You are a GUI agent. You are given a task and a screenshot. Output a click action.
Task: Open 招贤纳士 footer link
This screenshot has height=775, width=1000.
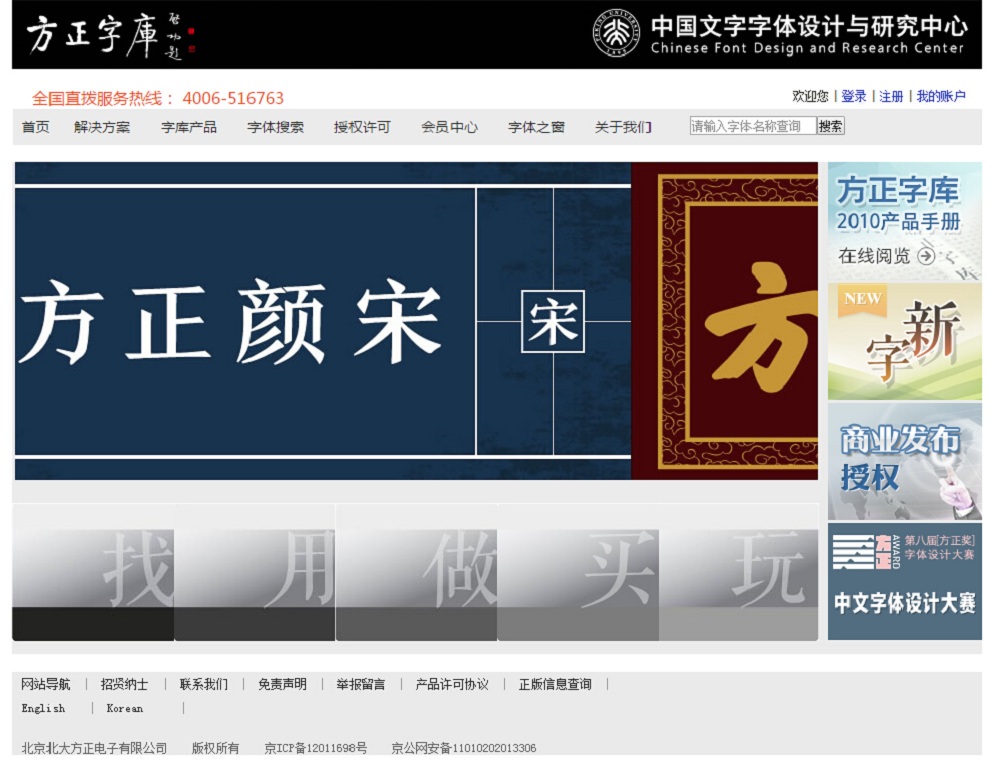pyautogui.click(x=124, y=684)
